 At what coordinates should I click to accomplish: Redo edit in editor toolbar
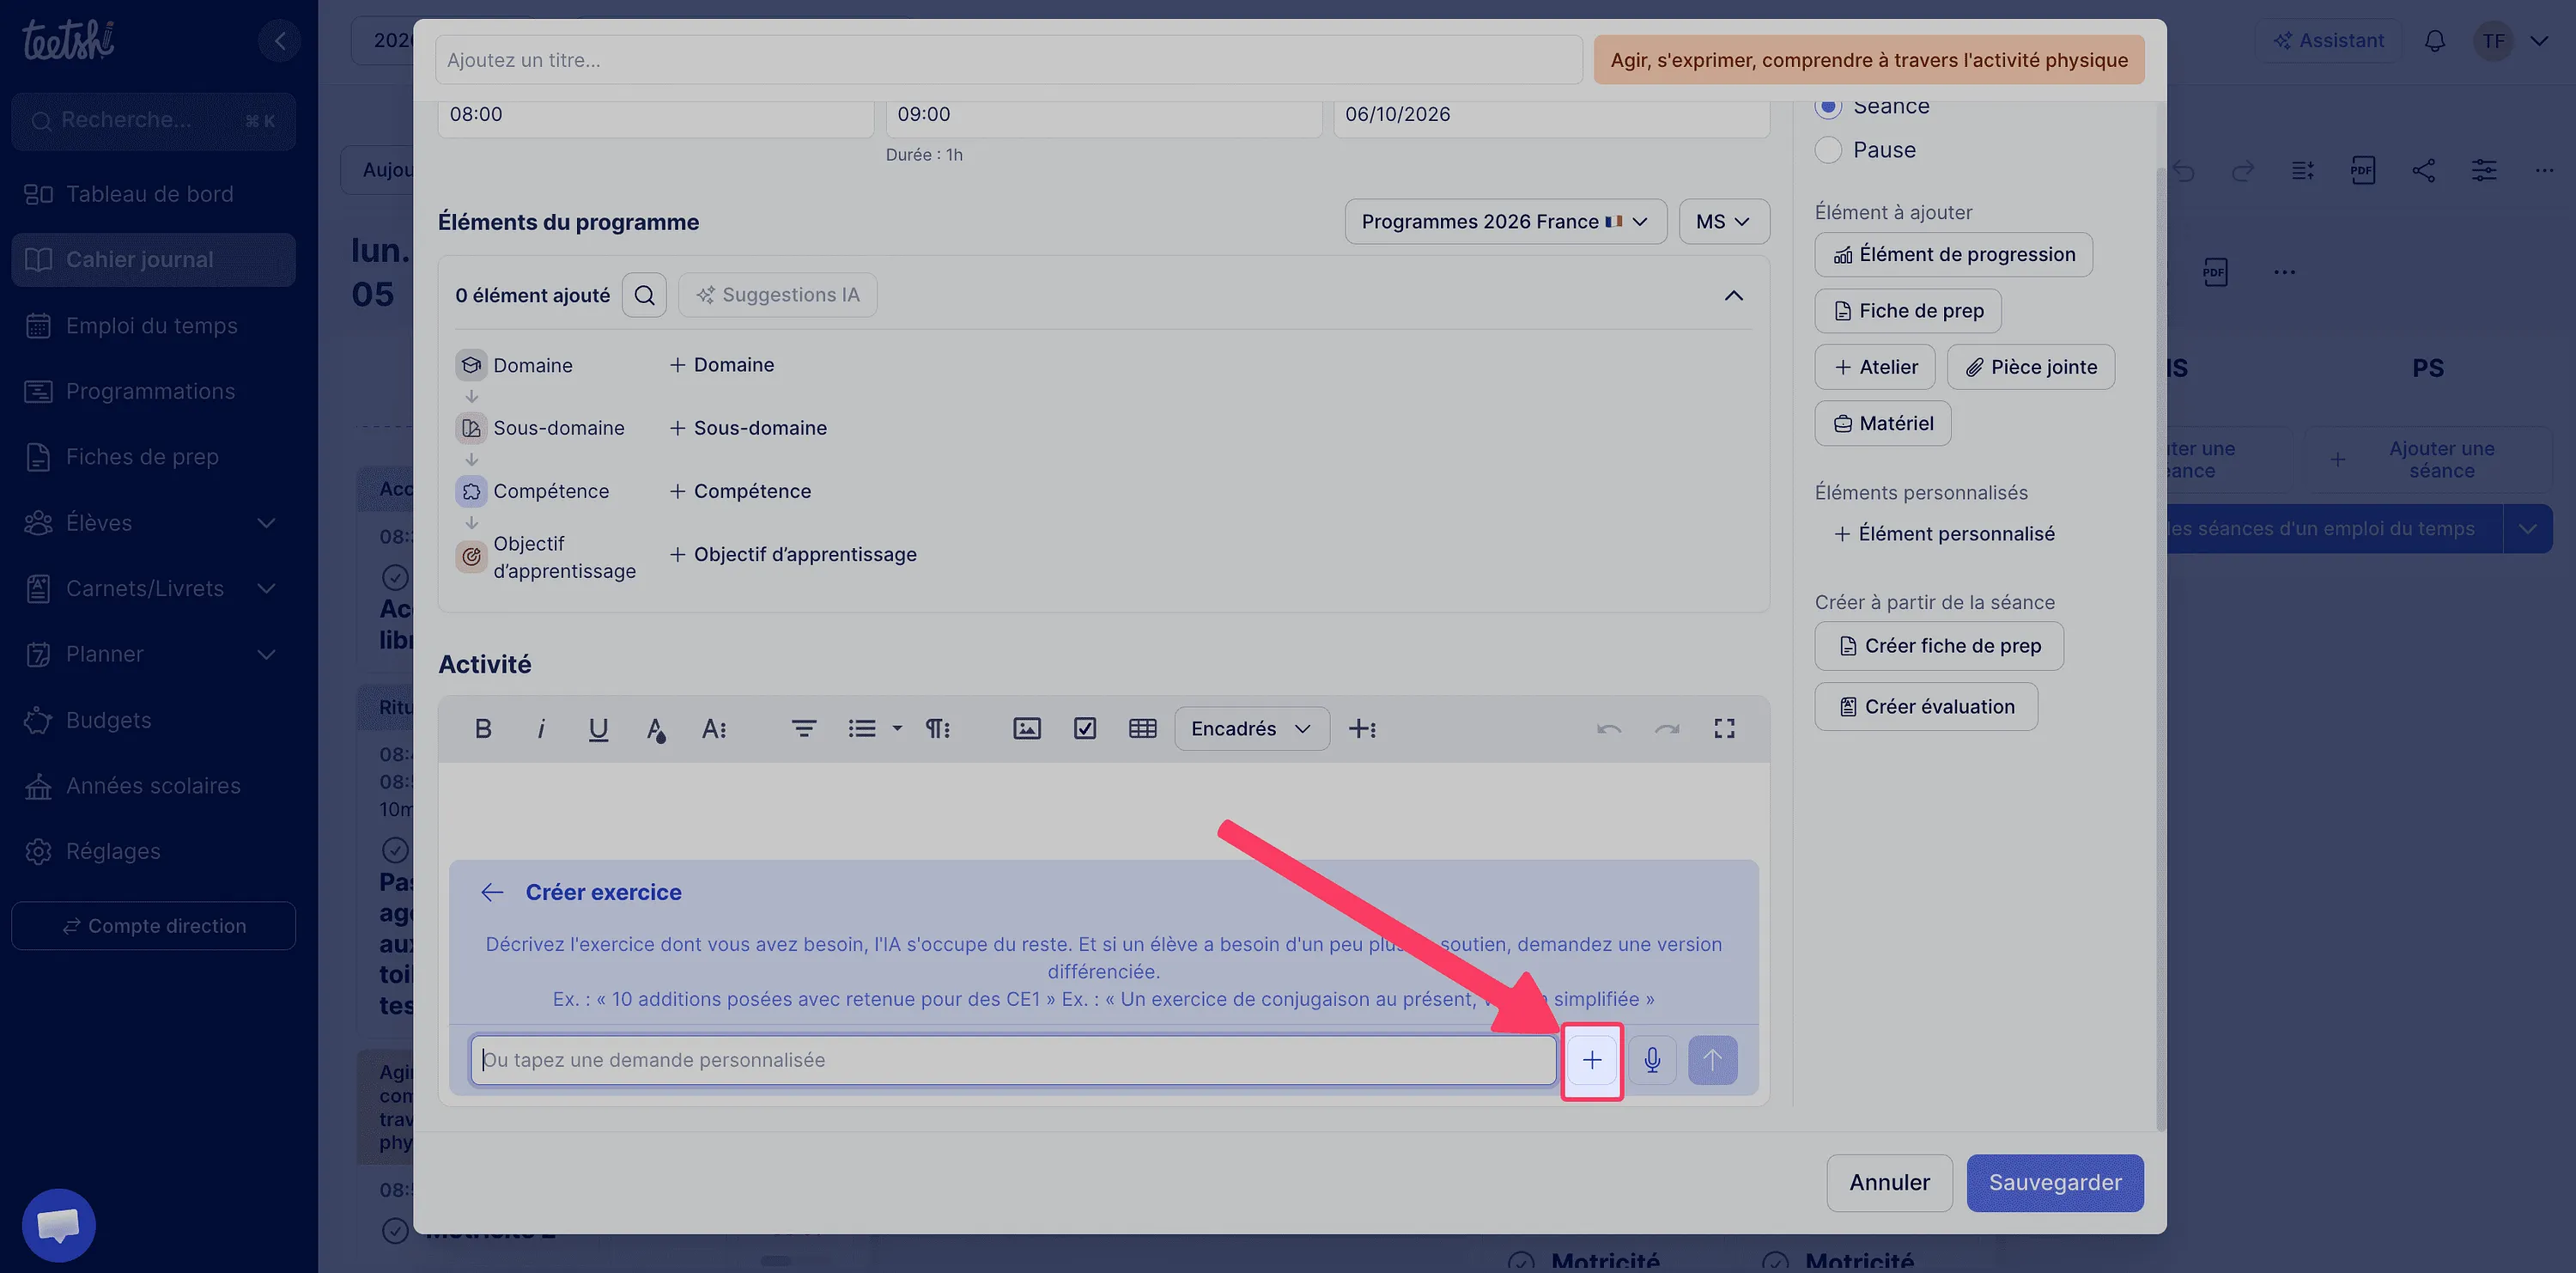pyautogui.click(x=1667, y=728)
